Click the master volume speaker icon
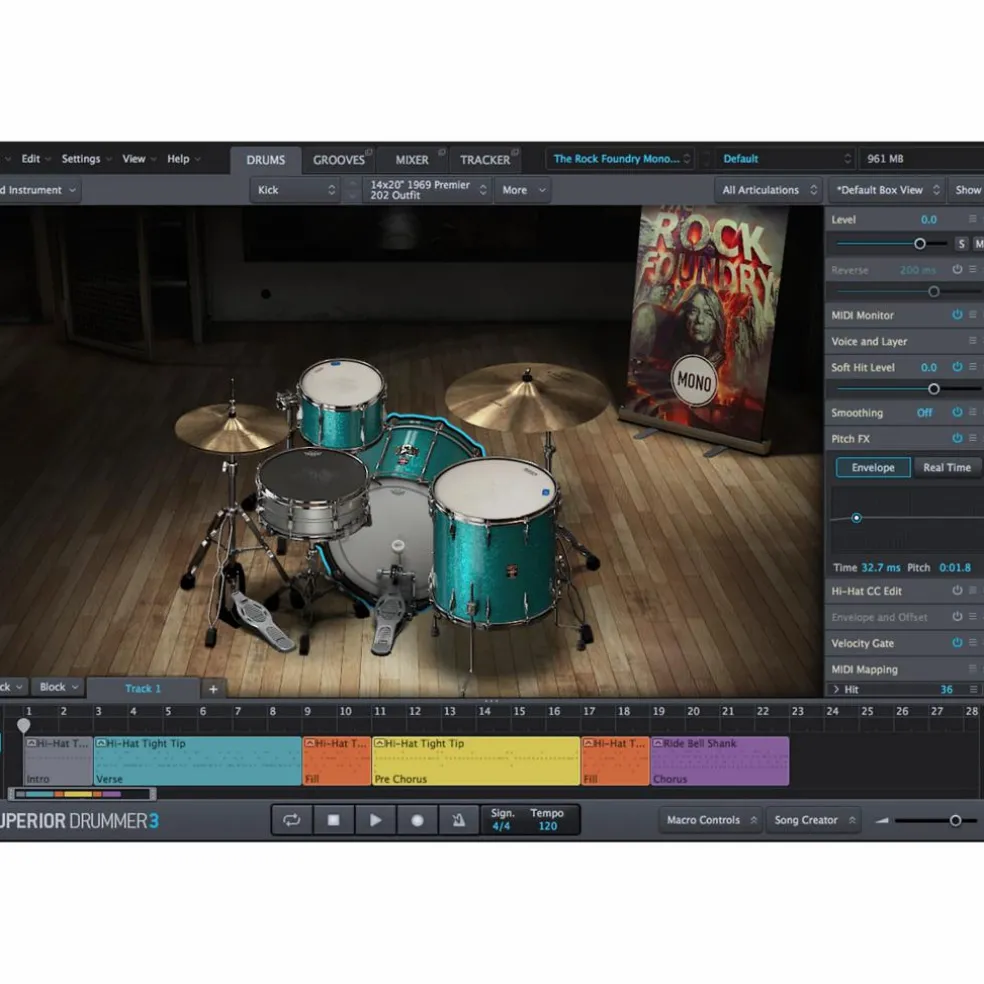The image size is (984, 984). (882, 820)
